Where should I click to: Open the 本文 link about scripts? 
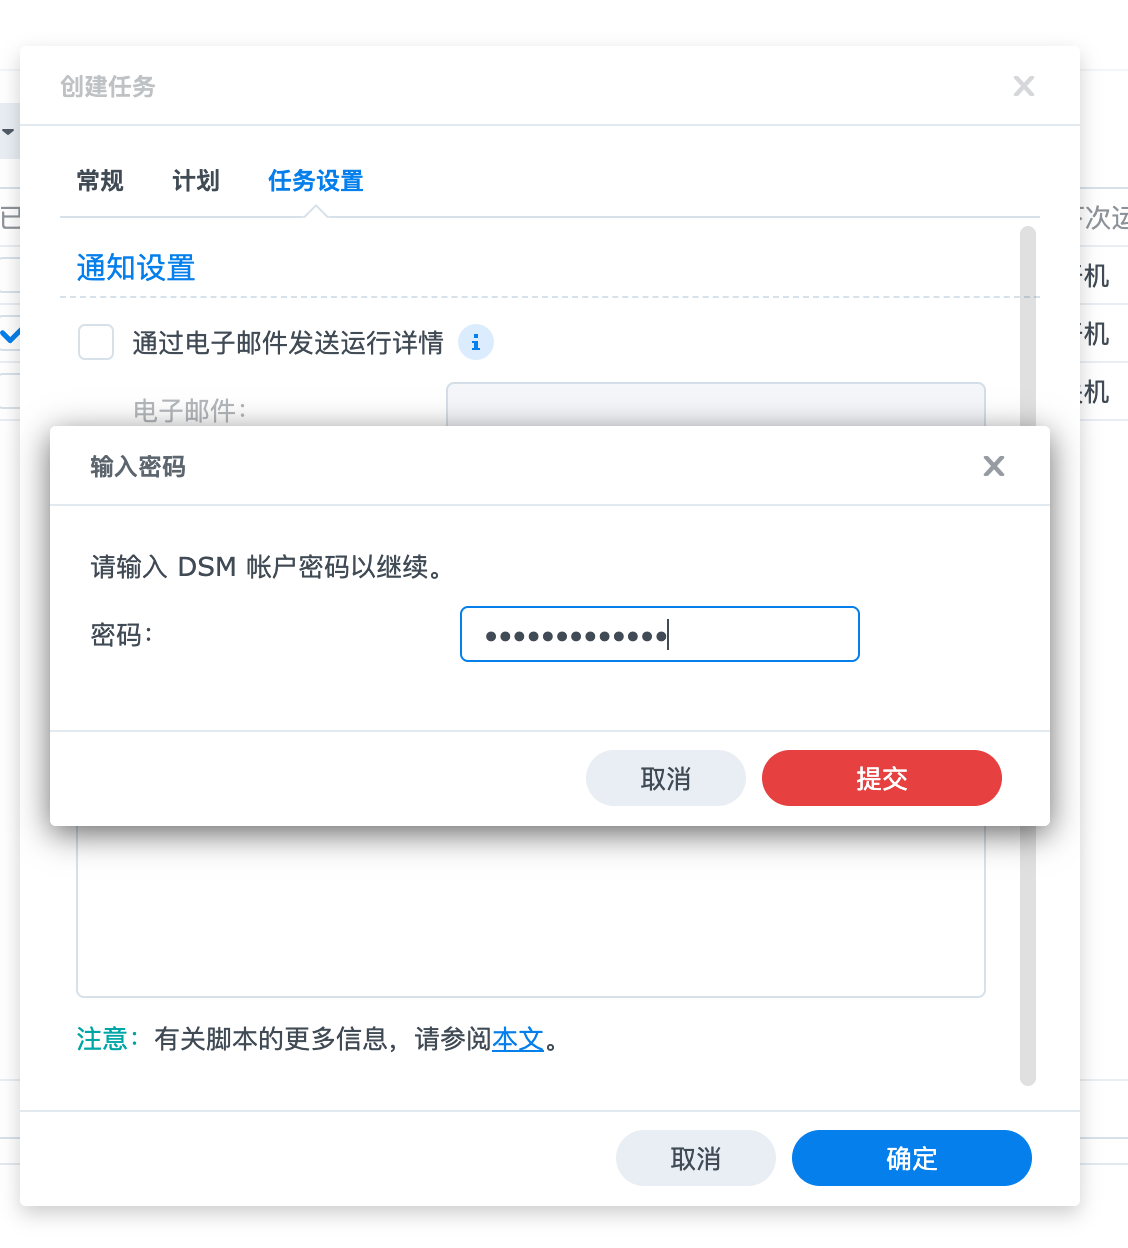[x=518, y=1040]
